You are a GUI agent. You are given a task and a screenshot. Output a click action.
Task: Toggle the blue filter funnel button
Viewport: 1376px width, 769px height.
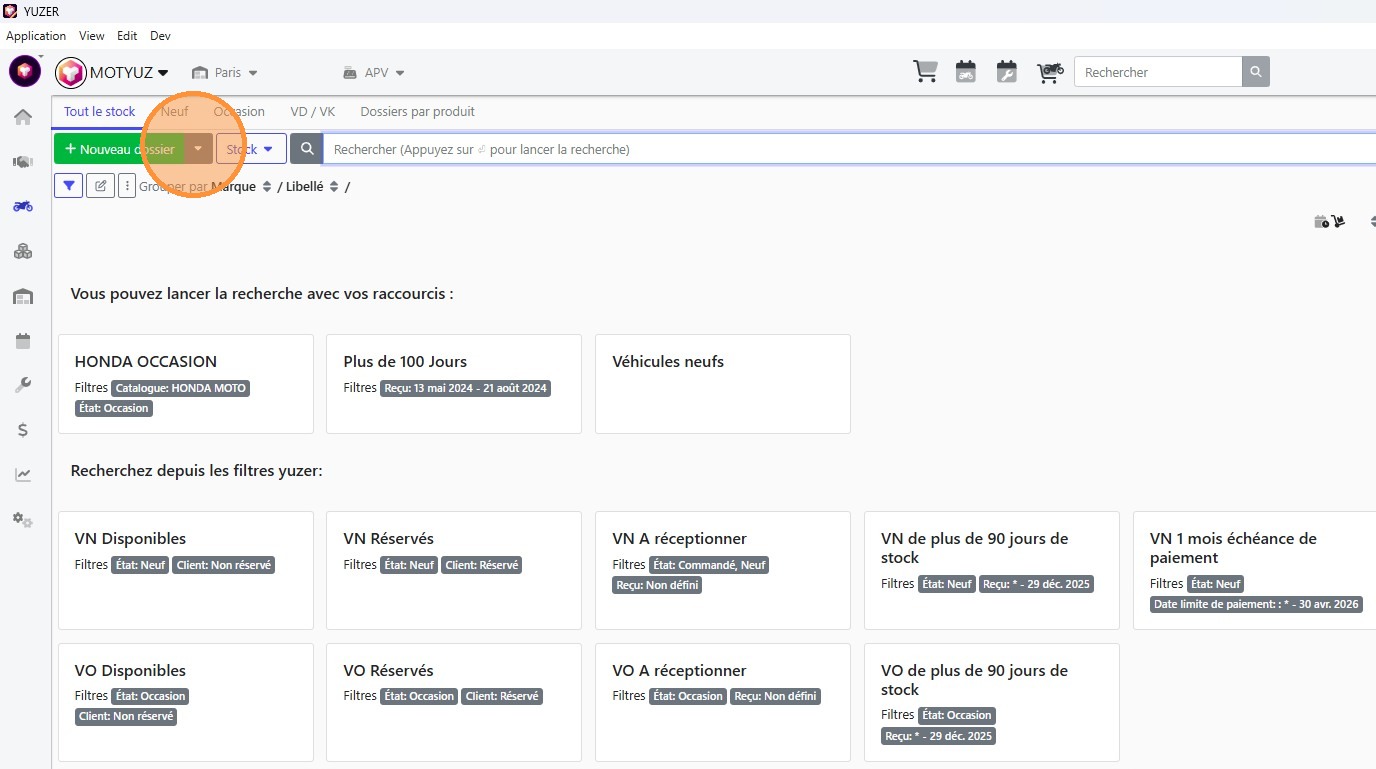pos(68,186)
